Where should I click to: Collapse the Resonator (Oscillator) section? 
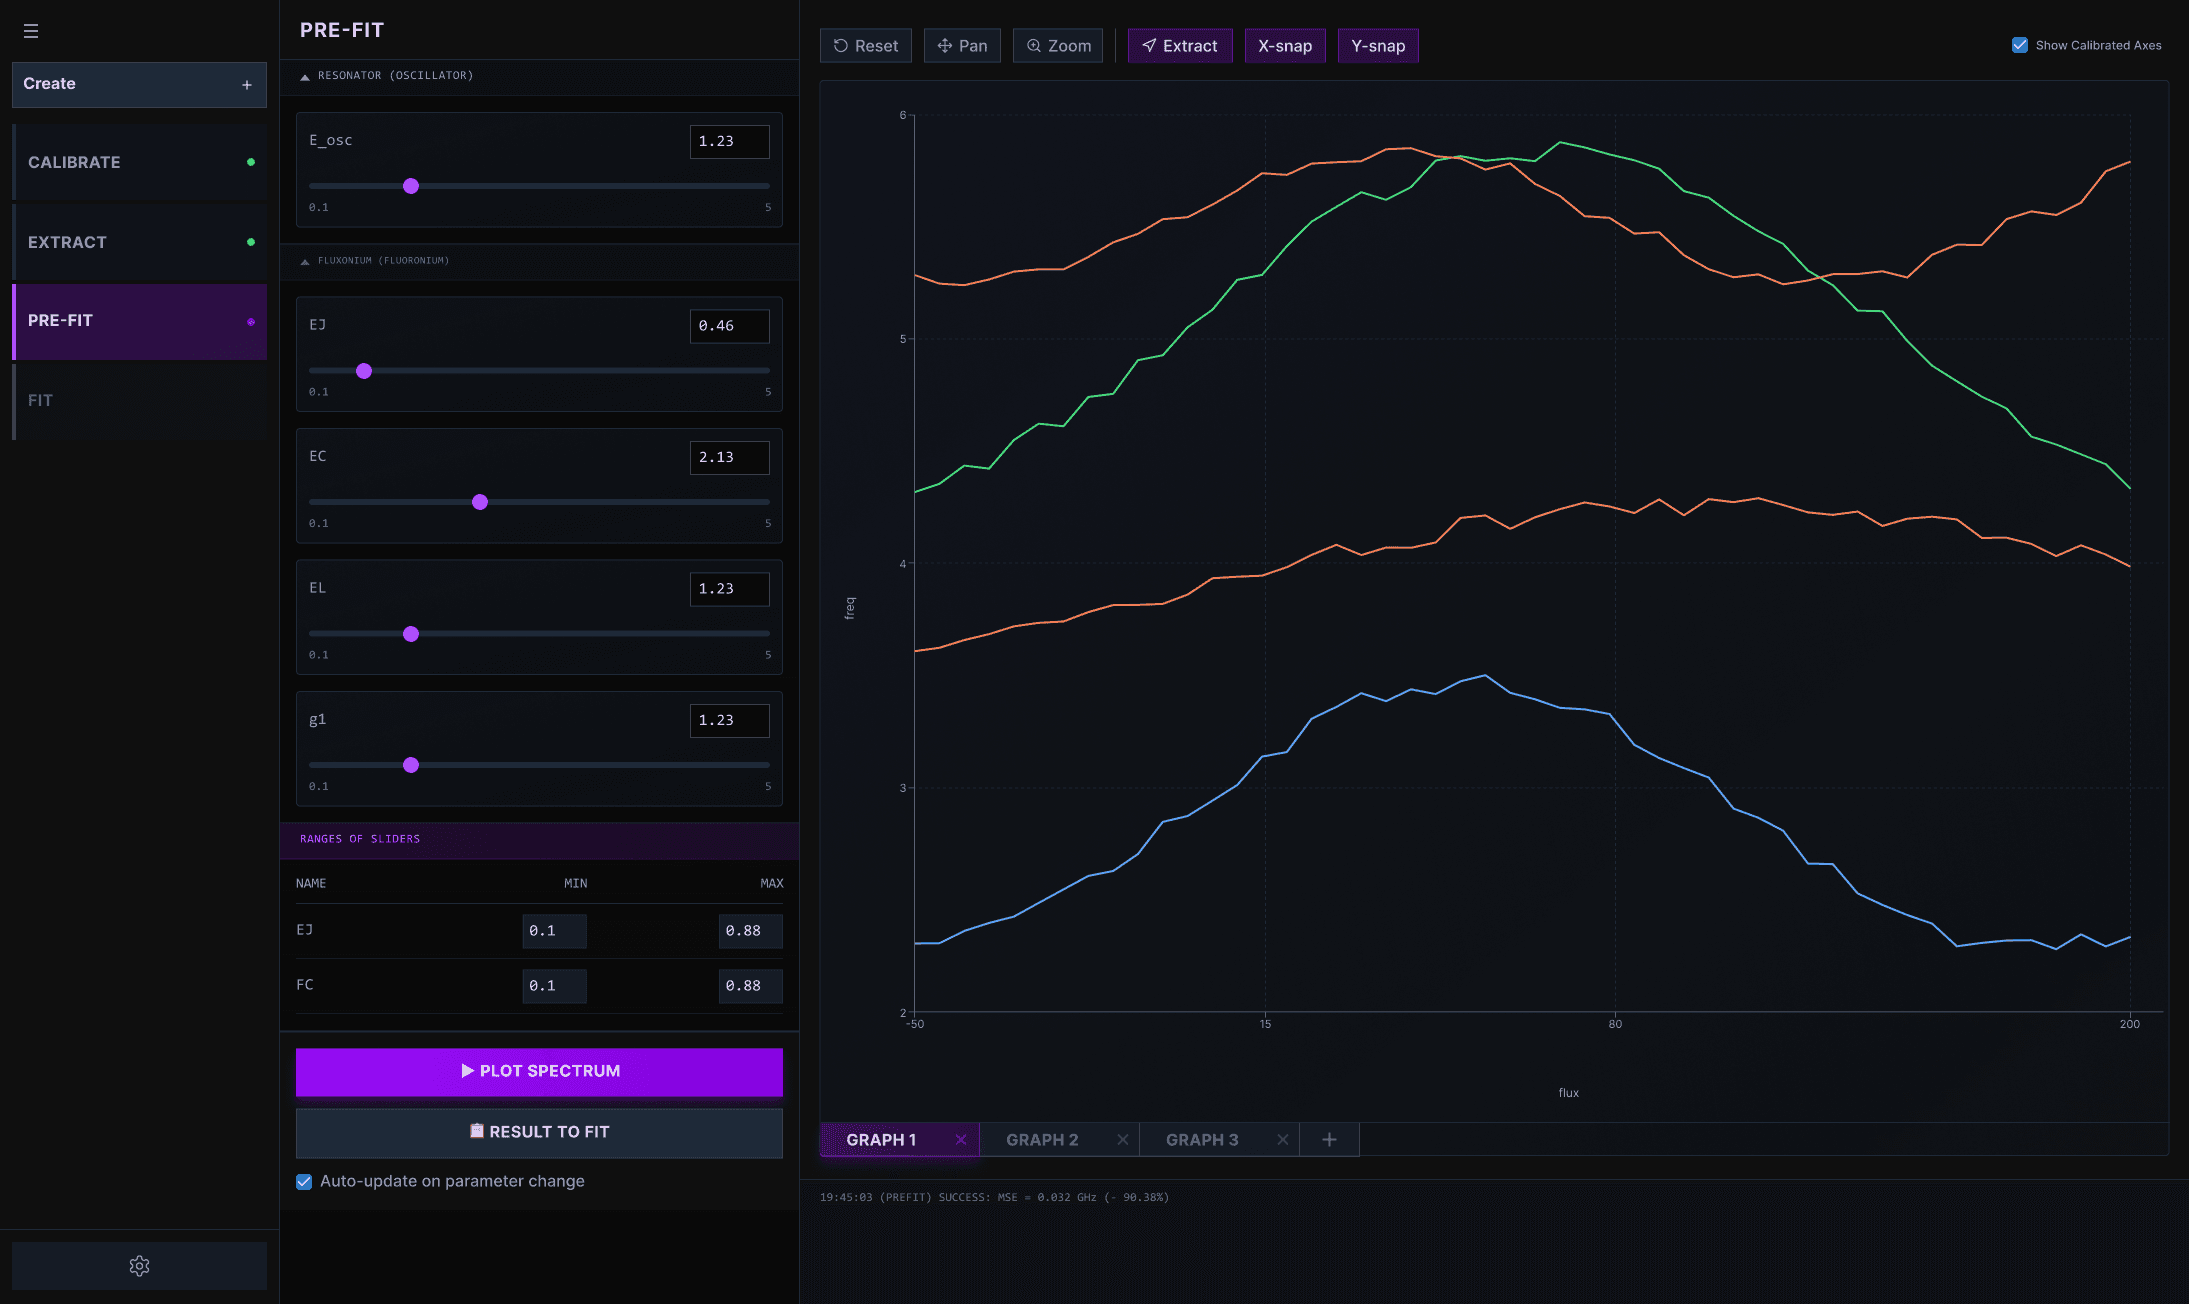tap(305, 77)
